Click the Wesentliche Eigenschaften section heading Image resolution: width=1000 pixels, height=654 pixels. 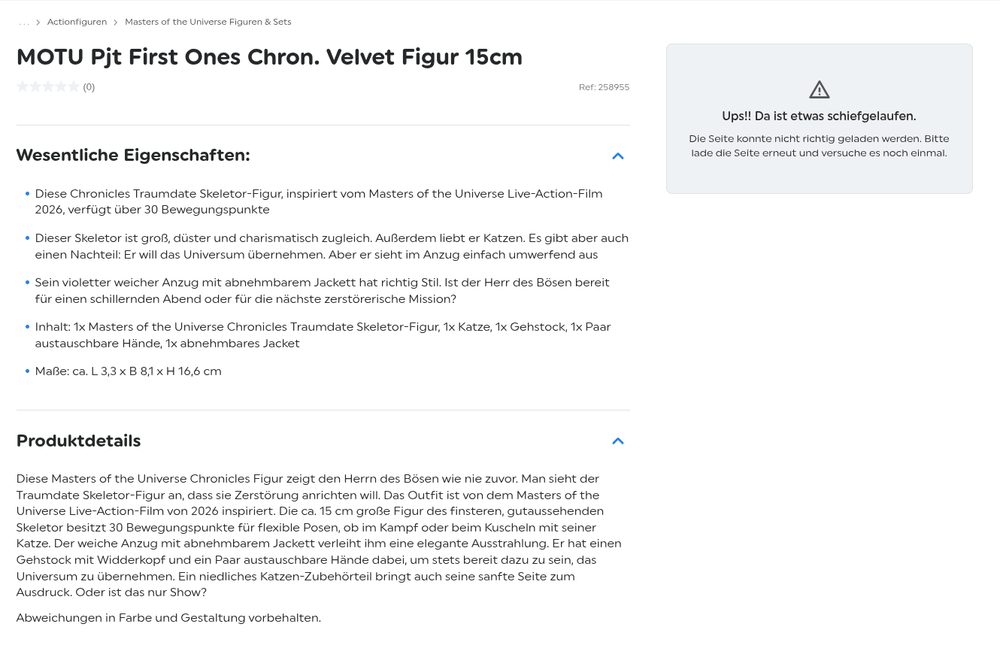[133, 155]
